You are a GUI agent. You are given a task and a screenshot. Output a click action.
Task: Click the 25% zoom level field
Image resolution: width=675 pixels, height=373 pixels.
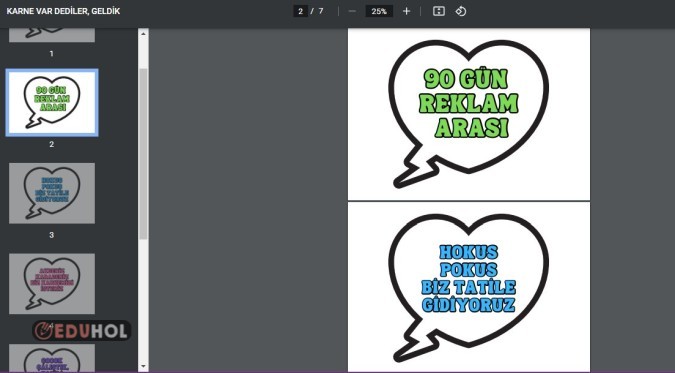(x=379, y=11)
